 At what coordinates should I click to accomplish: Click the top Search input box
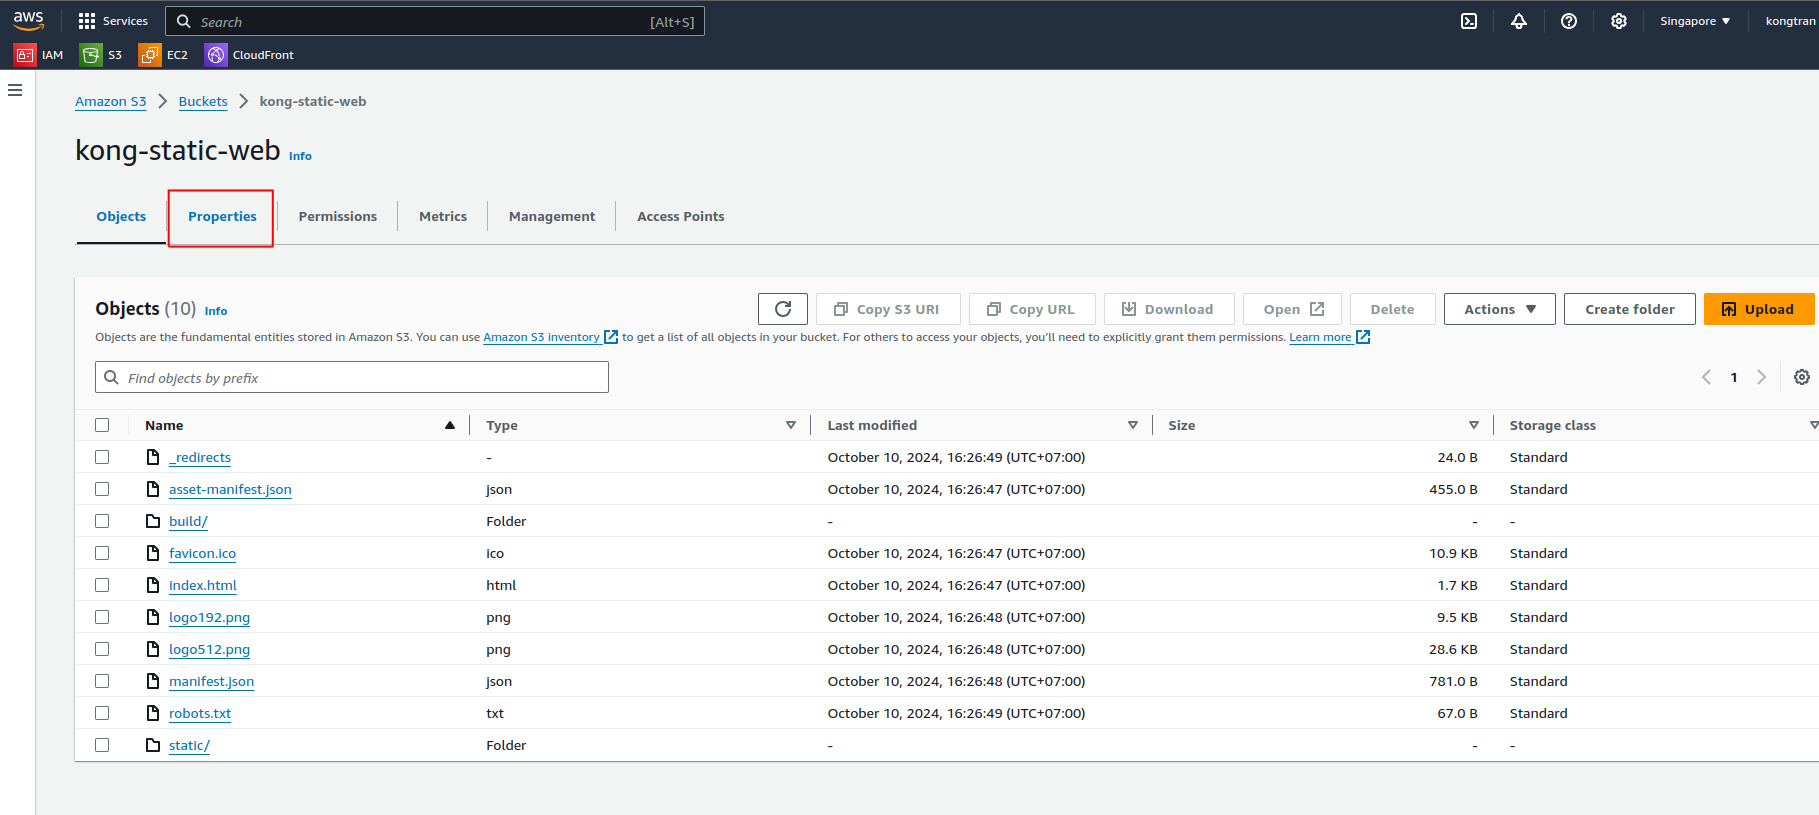click(x=435, y=21)
